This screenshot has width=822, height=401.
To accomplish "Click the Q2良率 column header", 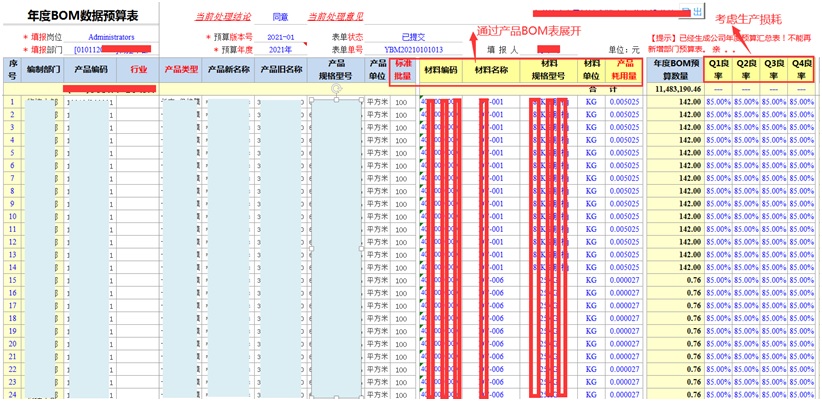I will point(746,69).
